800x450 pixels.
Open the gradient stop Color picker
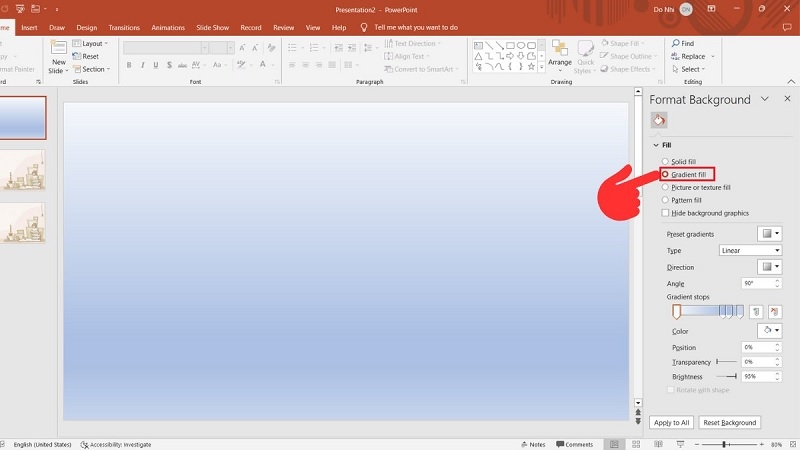769,331
